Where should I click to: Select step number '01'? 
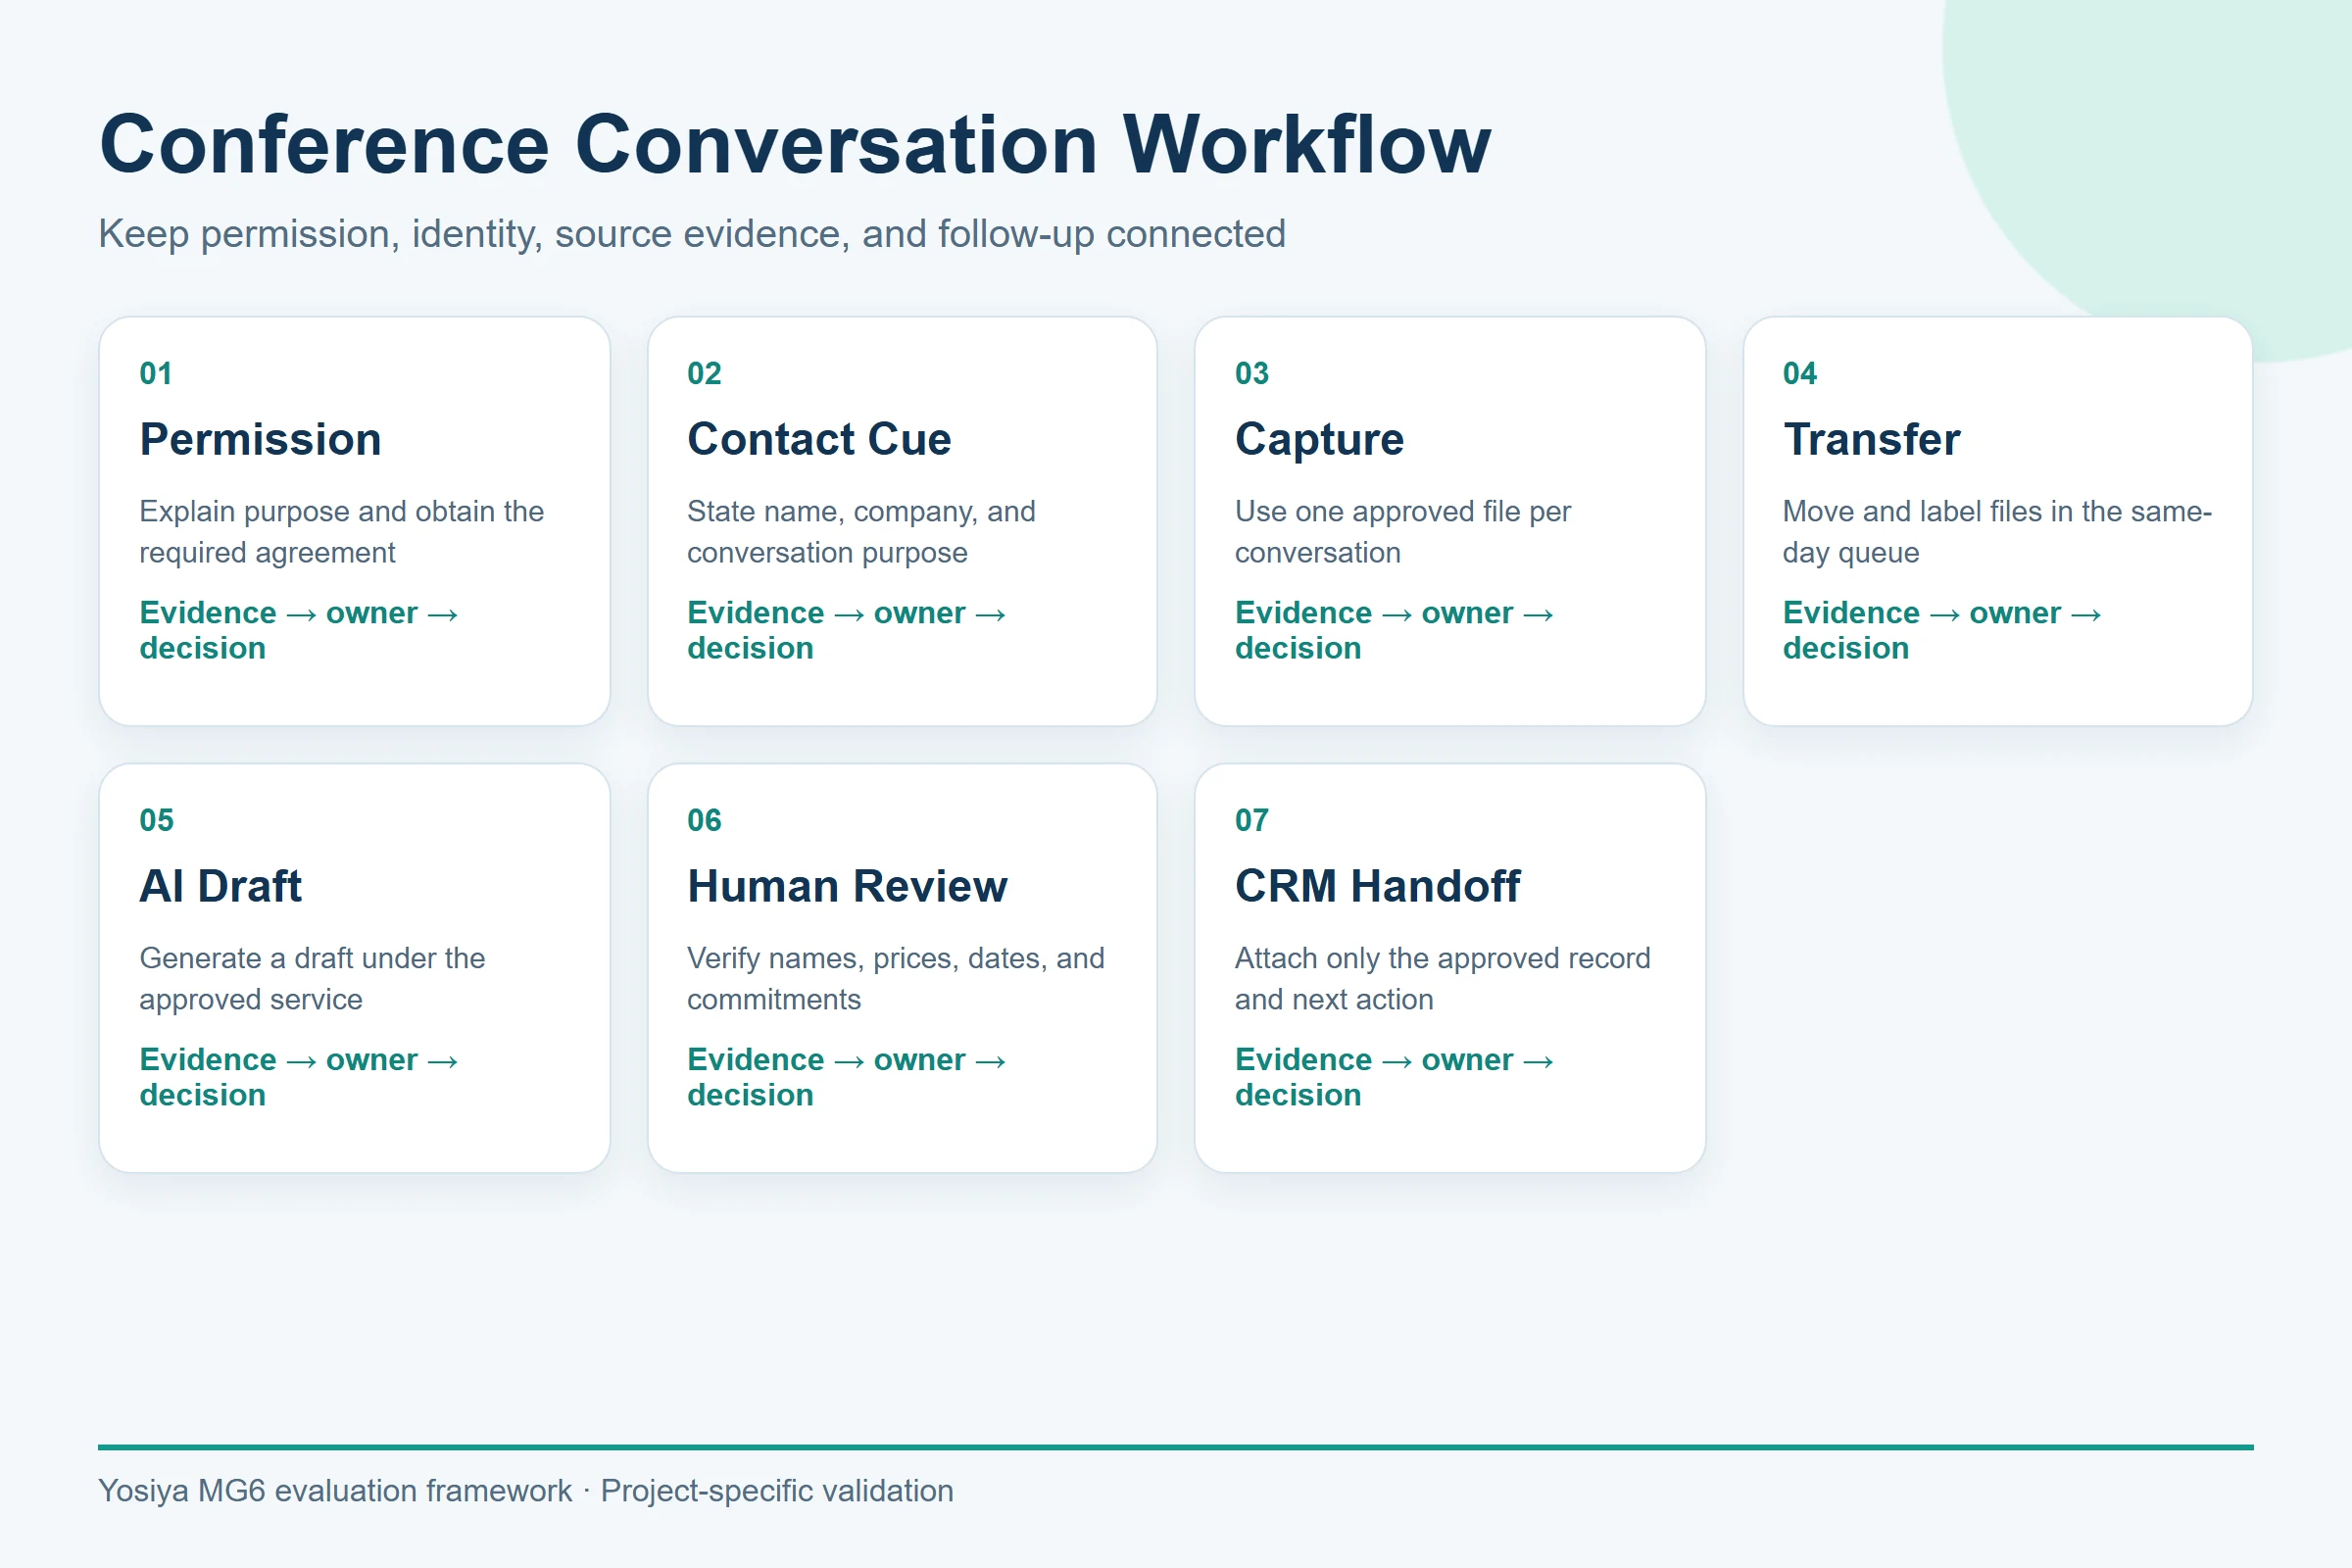tap(156, 373)
